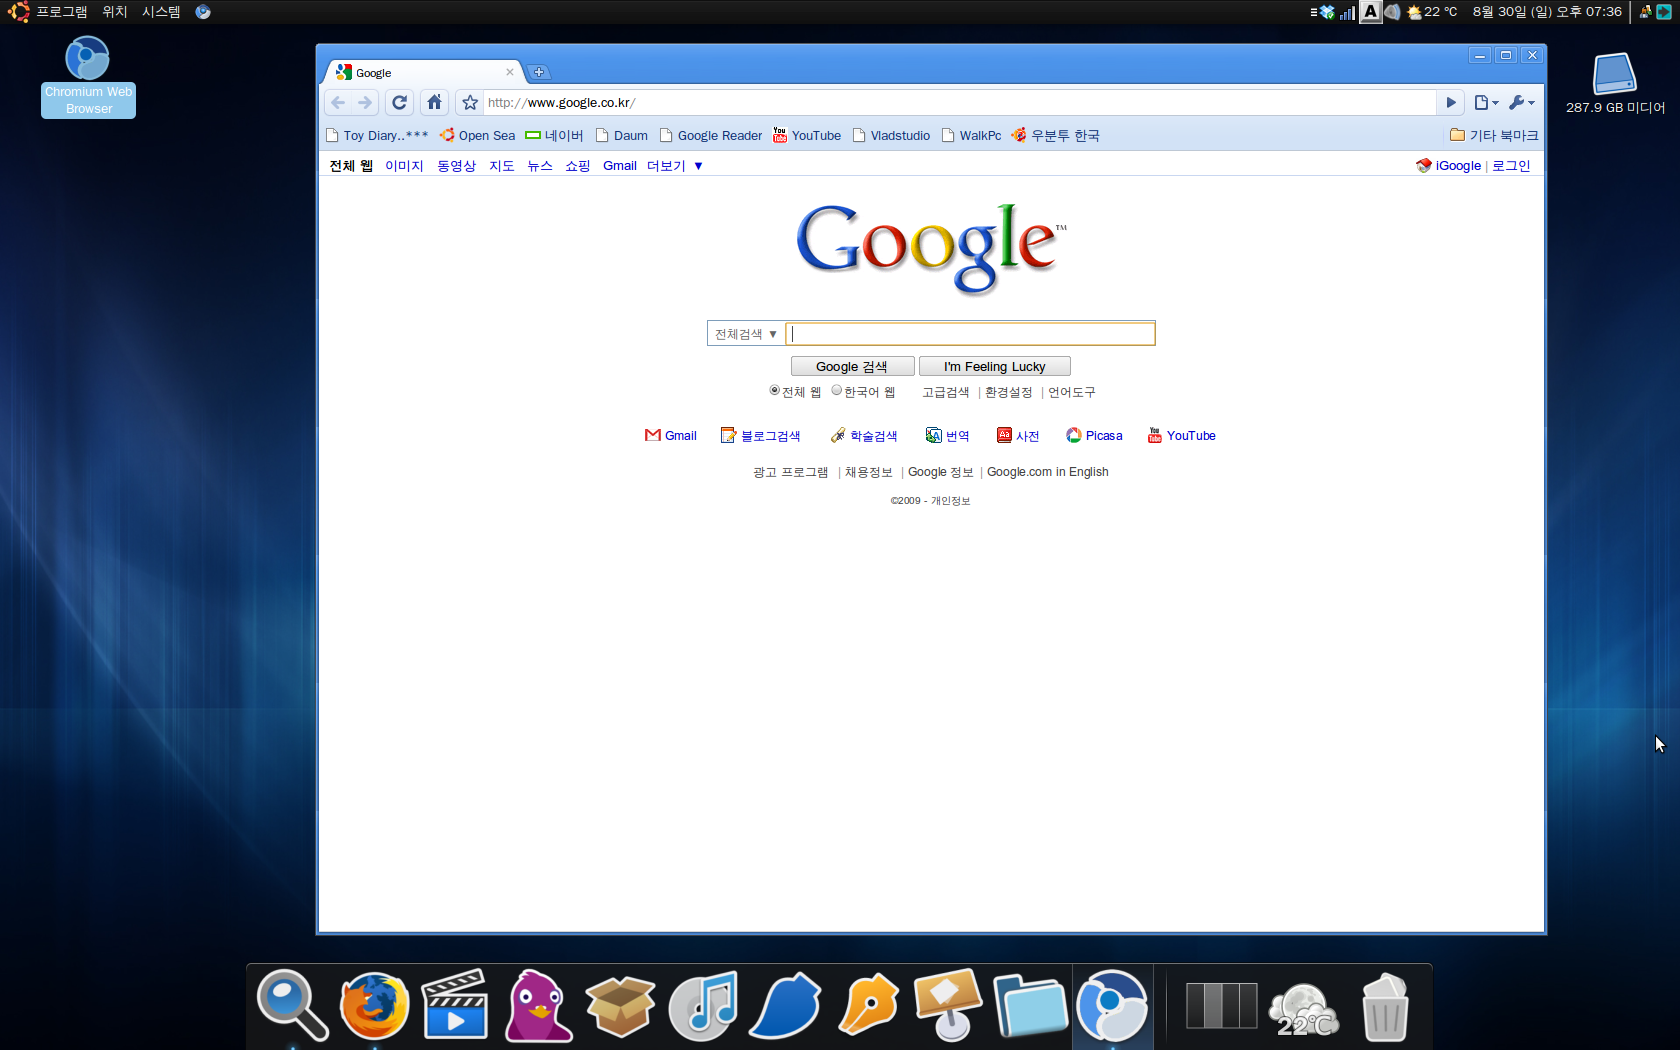Viewport: 1680px width, 1050px height.
Task: Expand the 더보기 dropdown
Action: (675, 166)
